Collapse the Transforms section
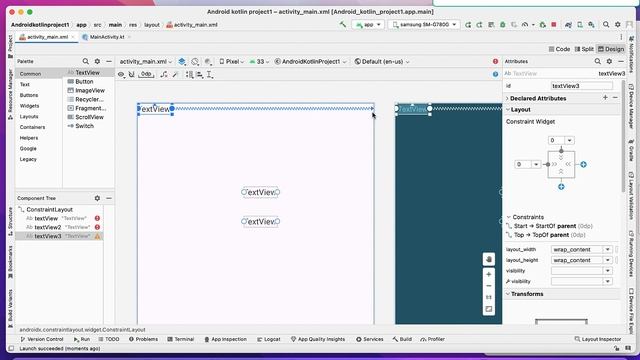 point(508,294)
